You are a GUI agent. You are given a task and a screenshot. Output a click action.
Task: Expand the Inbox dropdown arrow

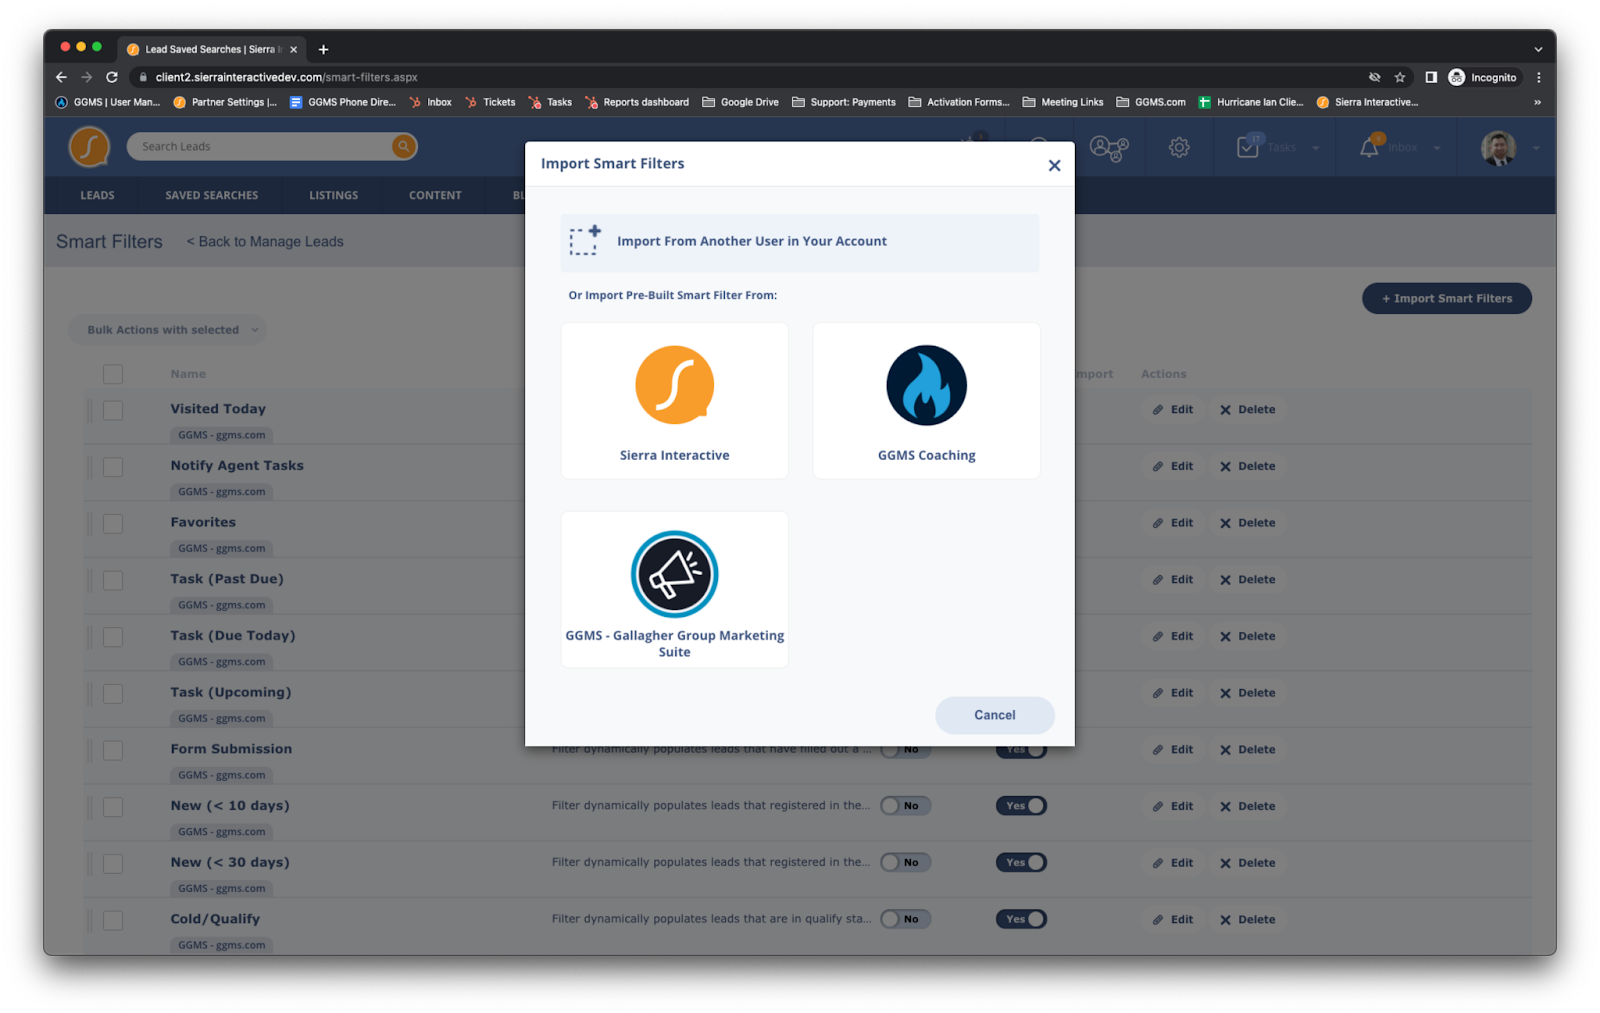[1437, 148]
